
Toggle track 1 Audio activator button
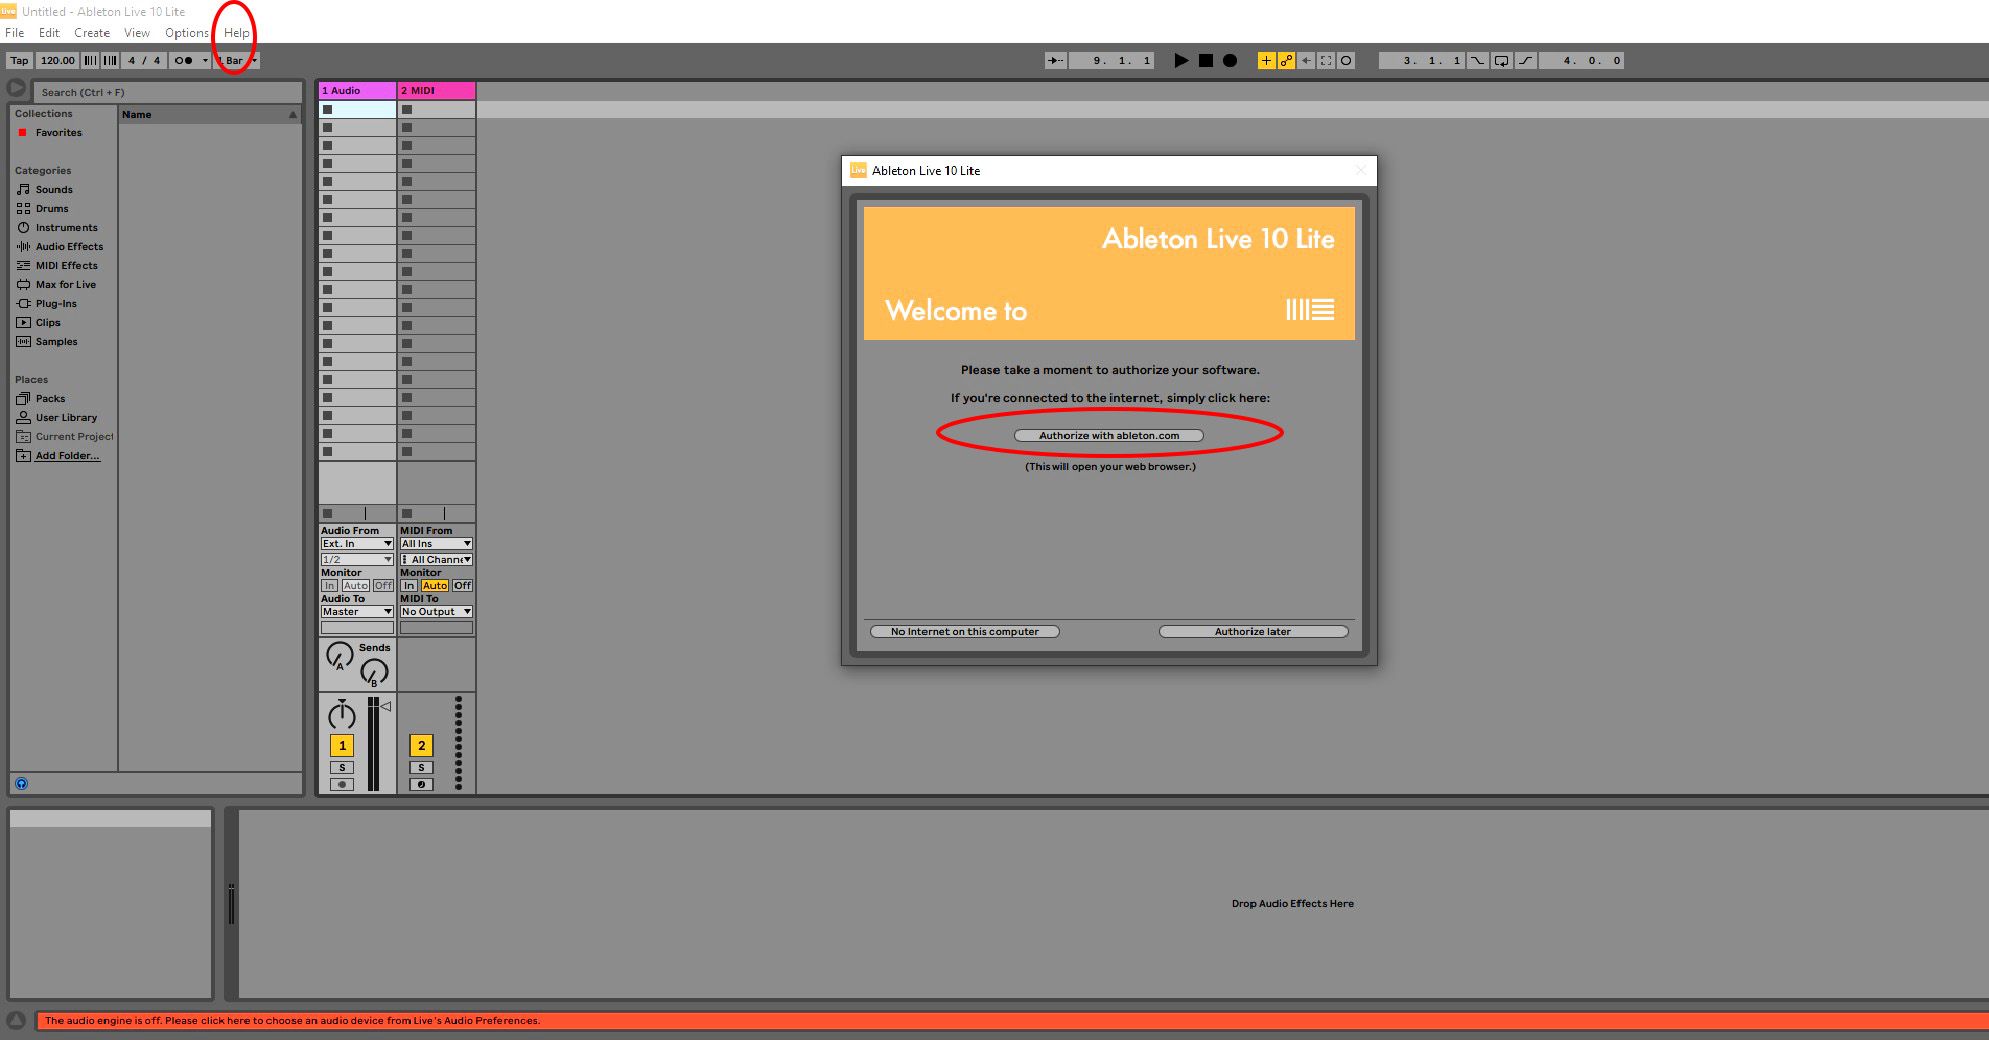pos(342,746)
